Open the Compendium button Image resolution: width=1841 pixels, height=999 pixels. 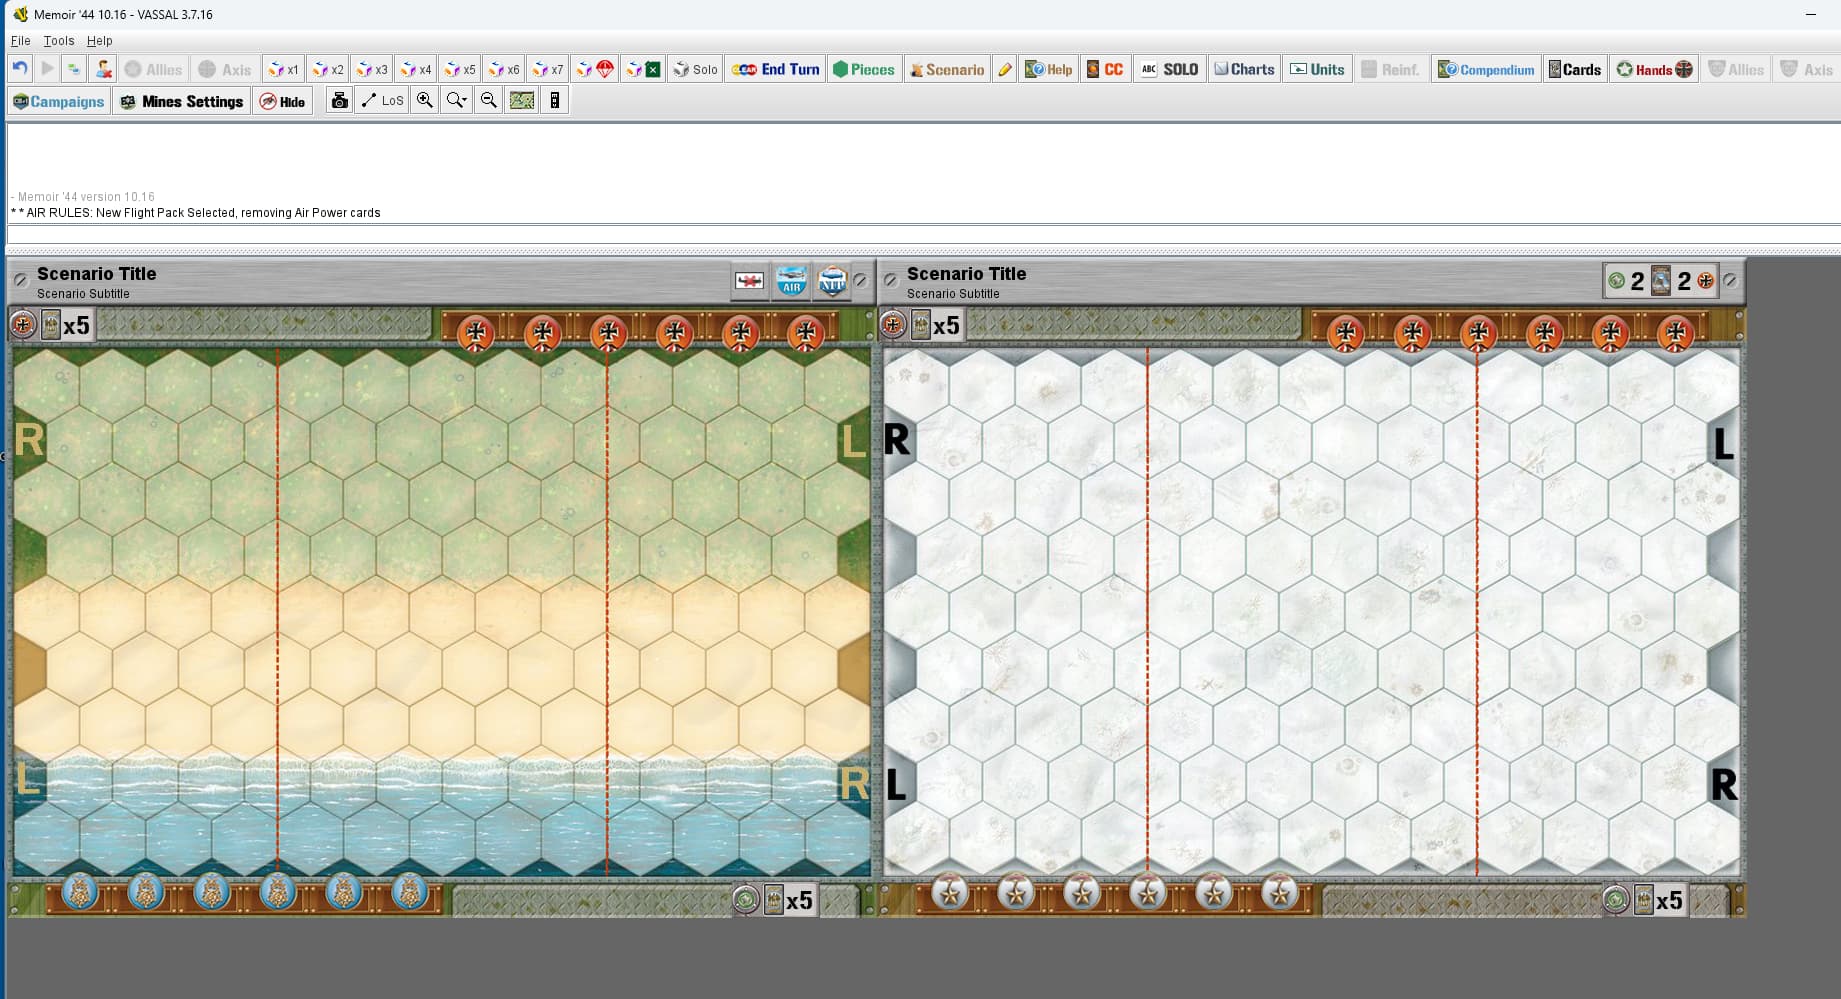[x=1486, y=69]
